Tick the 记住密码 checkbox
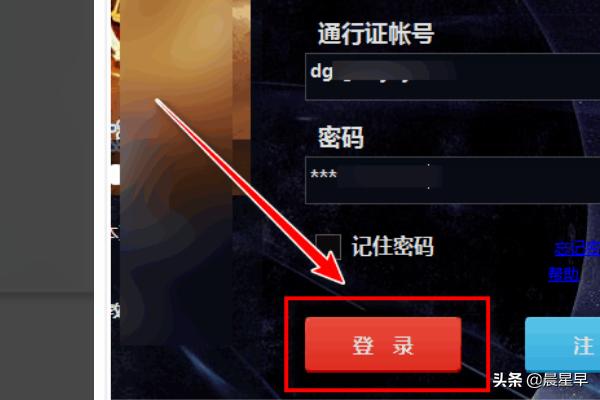The image size is (600, 400). 328,247
